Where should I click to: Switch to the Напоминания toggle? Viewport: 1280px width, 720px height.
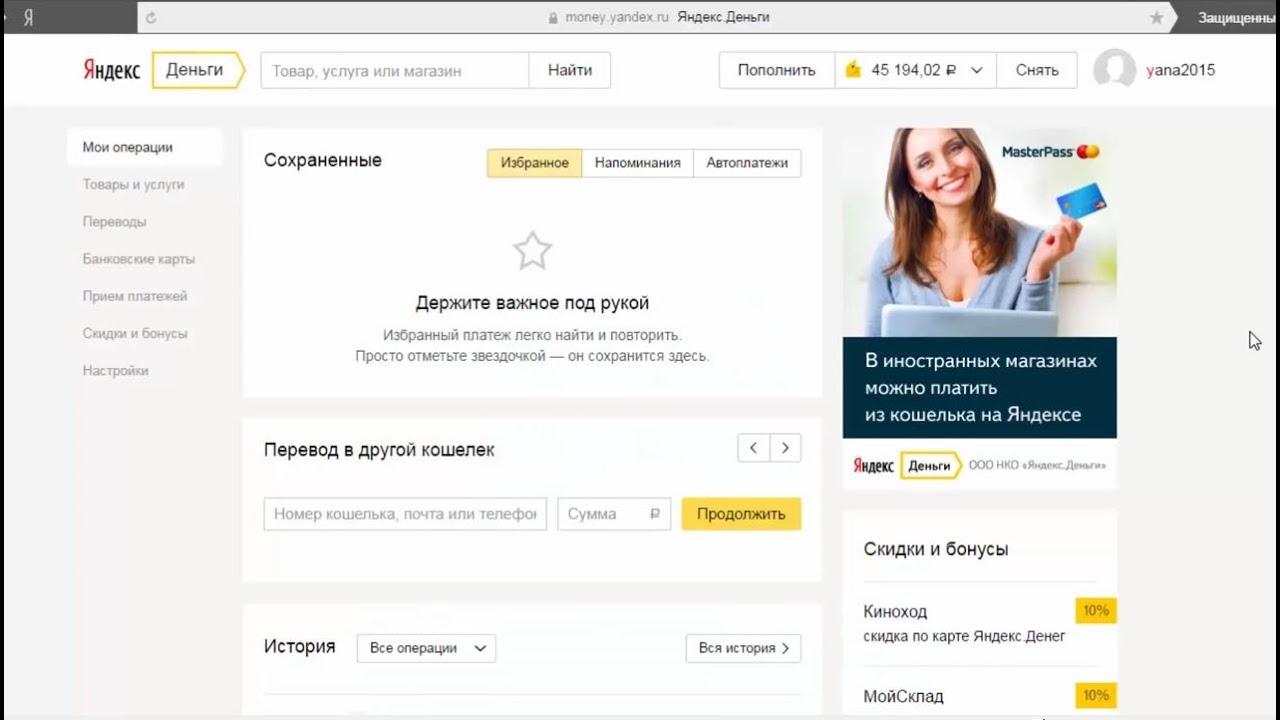(x=637, y=163)
